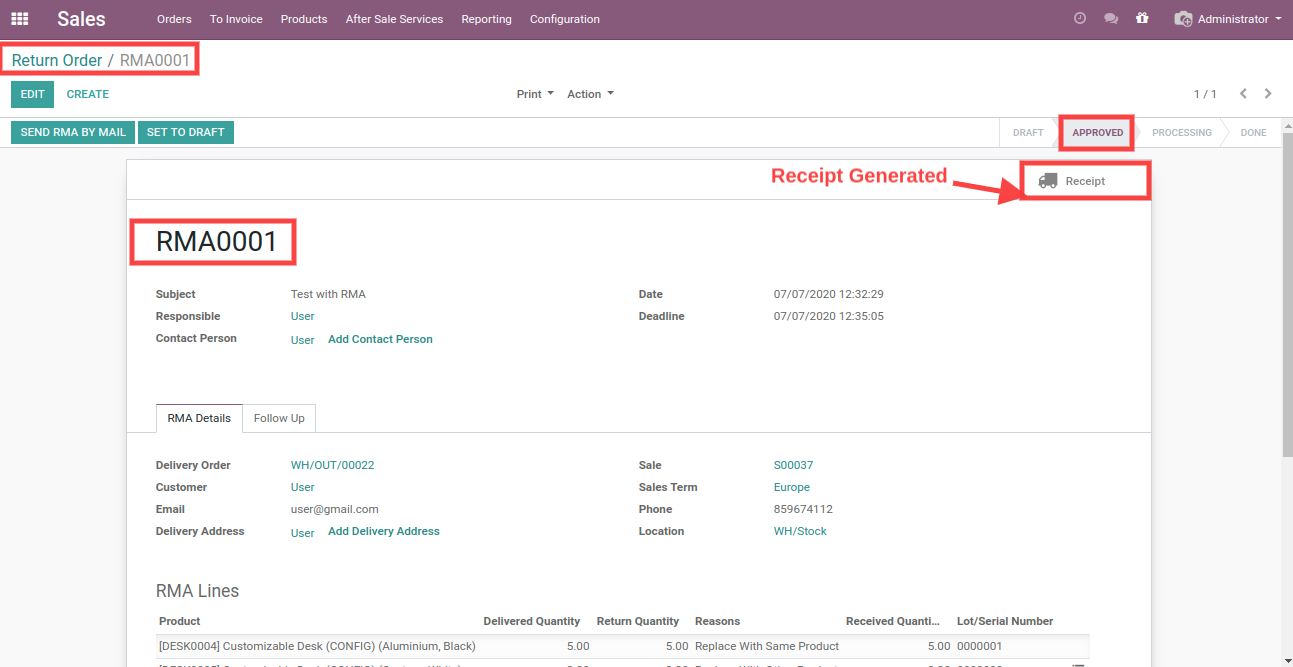Open the Administrator user menu
The image size is (1293, 667).
tap(1228, 19)
